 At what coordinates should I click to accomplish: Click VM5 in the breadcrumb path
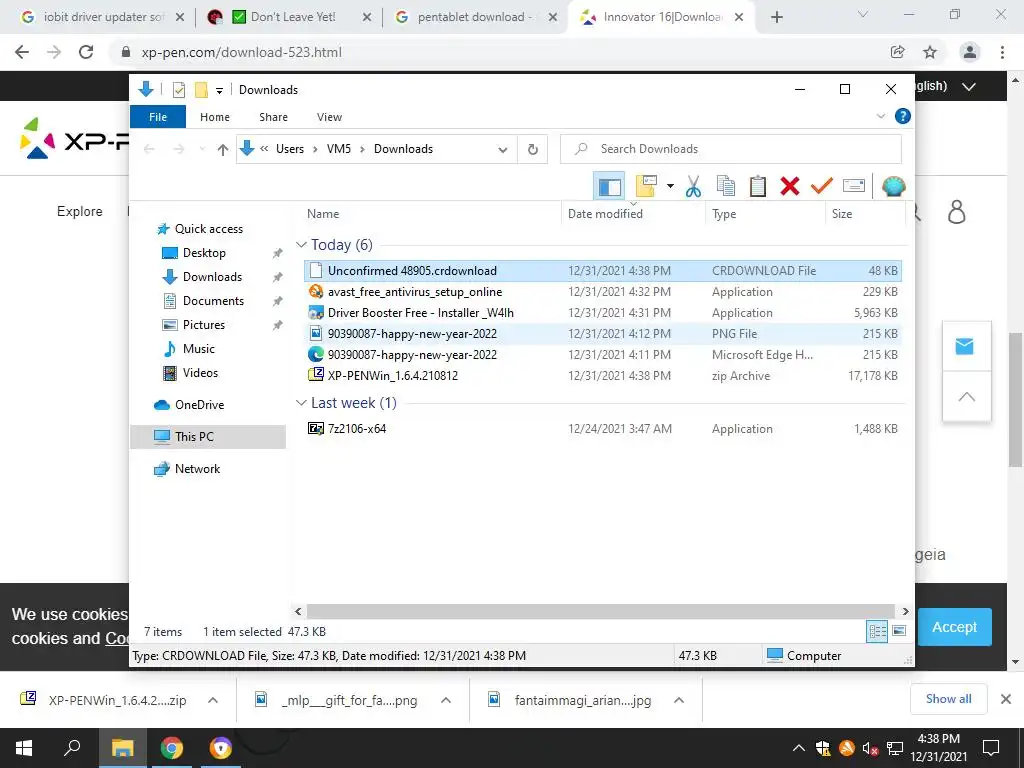(338, 149)
